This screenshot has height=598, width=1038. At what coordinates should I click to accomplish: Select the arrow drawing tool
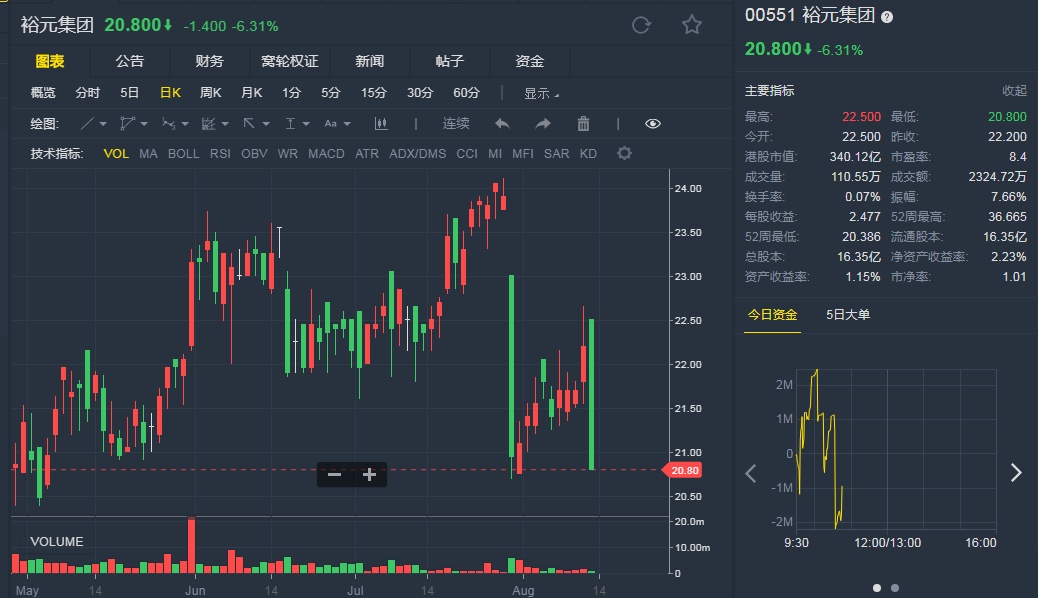[249, 124]
